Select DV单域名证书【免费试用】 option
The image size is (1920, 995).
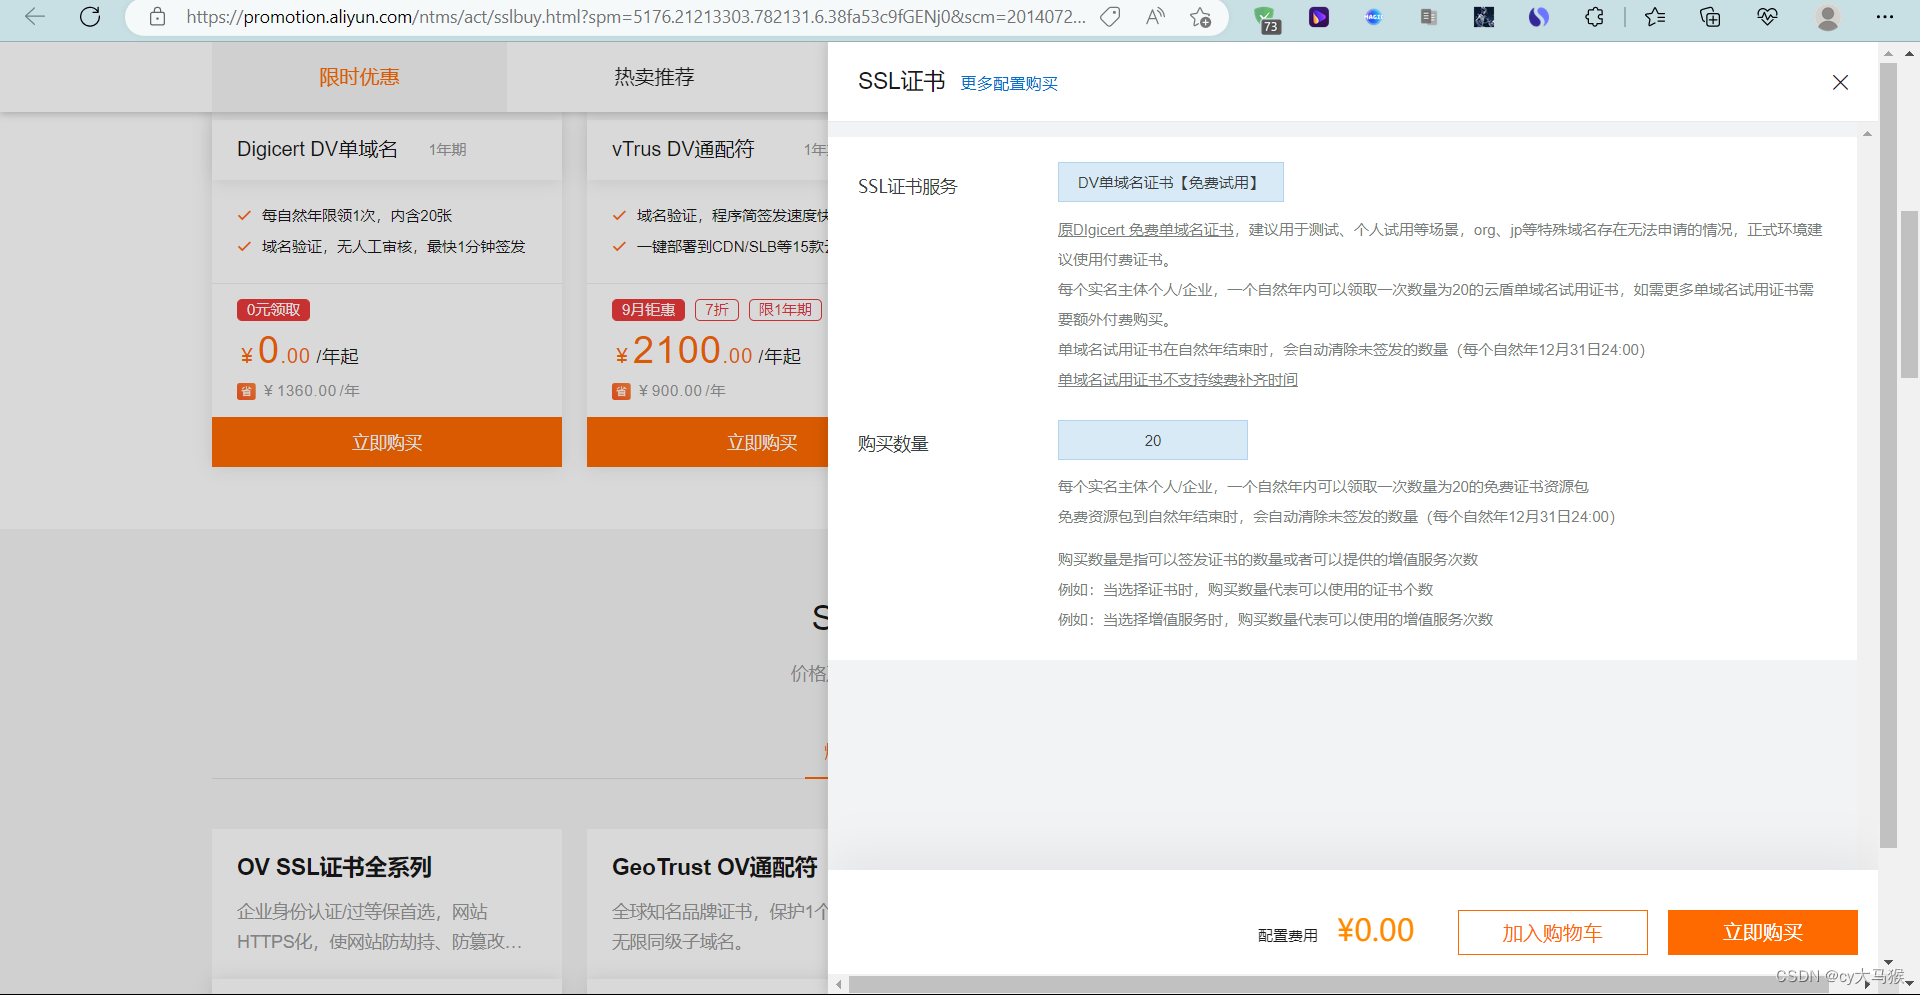(1170, 182)
